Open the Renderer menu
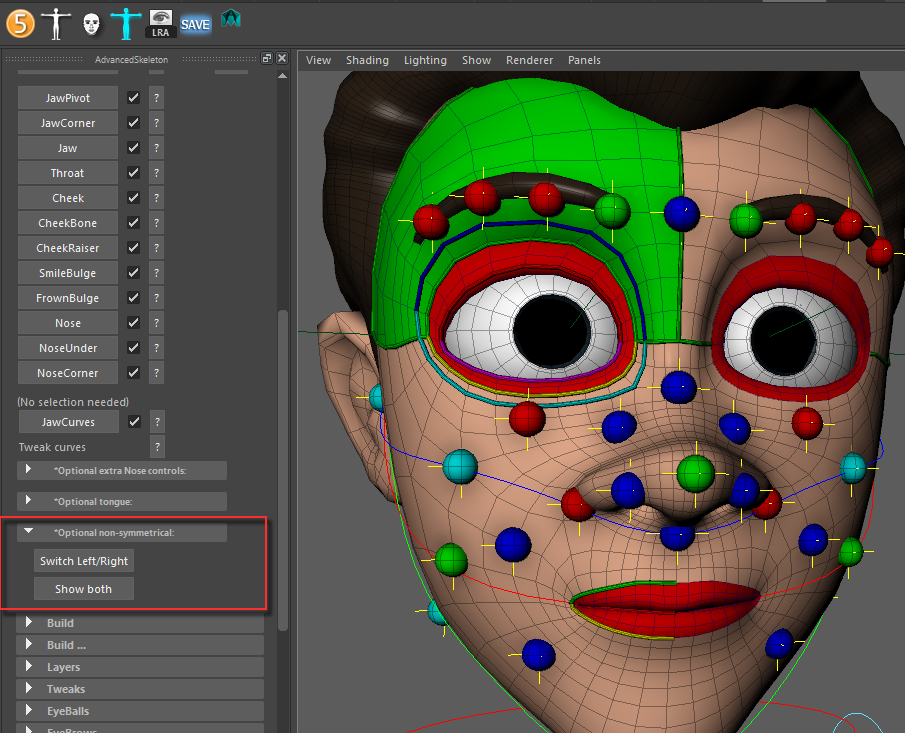 pos(529,60)
